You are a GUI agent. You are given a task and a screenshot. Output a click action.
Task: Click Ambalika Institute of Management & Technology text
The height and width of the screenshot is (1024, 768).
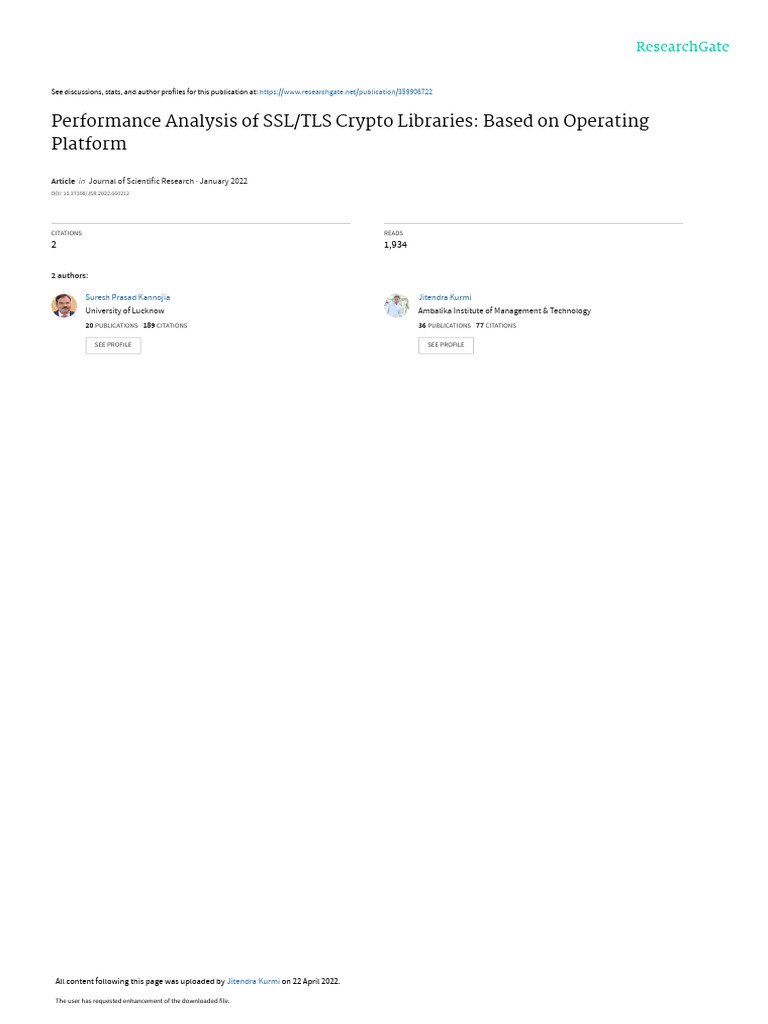tap(504, 311)
